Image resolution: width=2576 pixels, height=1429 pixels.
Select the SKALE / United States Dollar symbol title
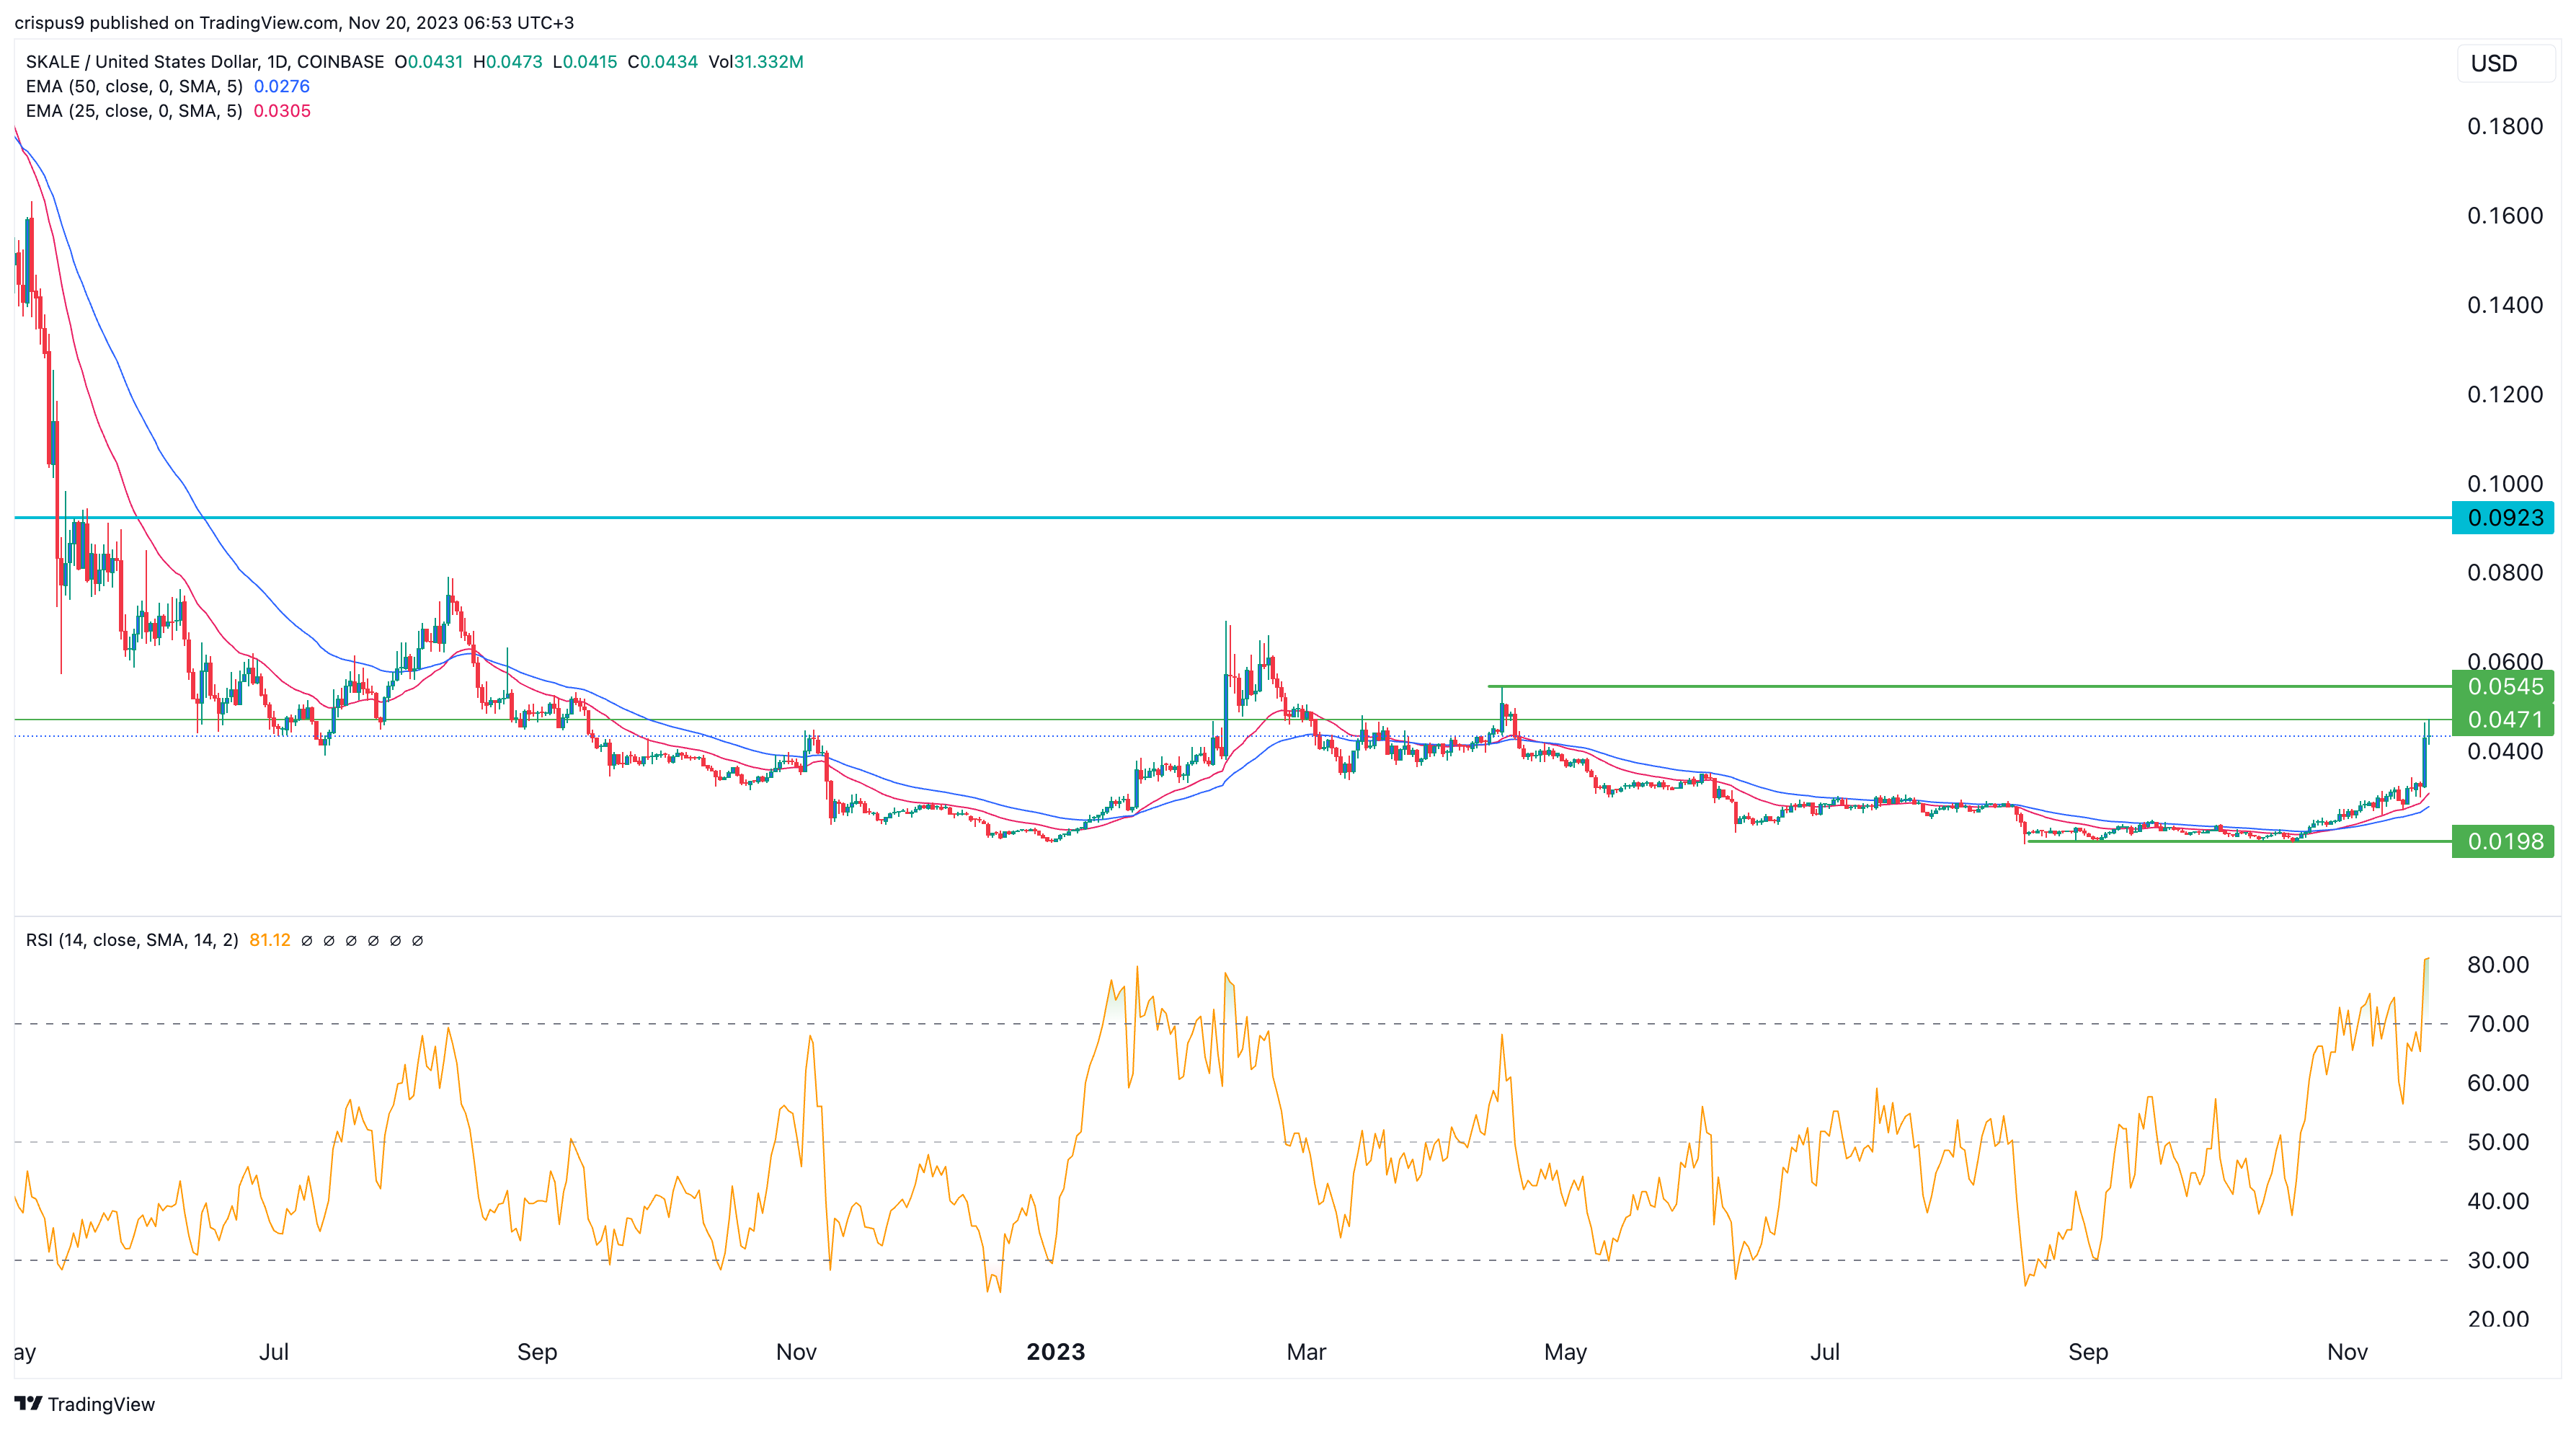point(140,61)
